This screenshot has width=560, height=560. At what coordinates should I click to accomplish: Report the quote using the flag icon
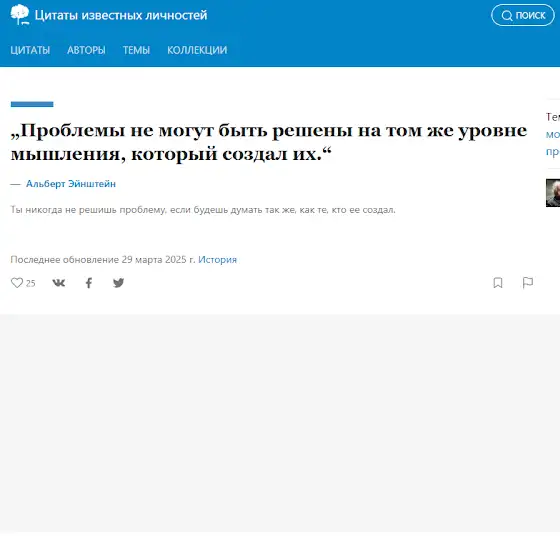click(528, 282)
